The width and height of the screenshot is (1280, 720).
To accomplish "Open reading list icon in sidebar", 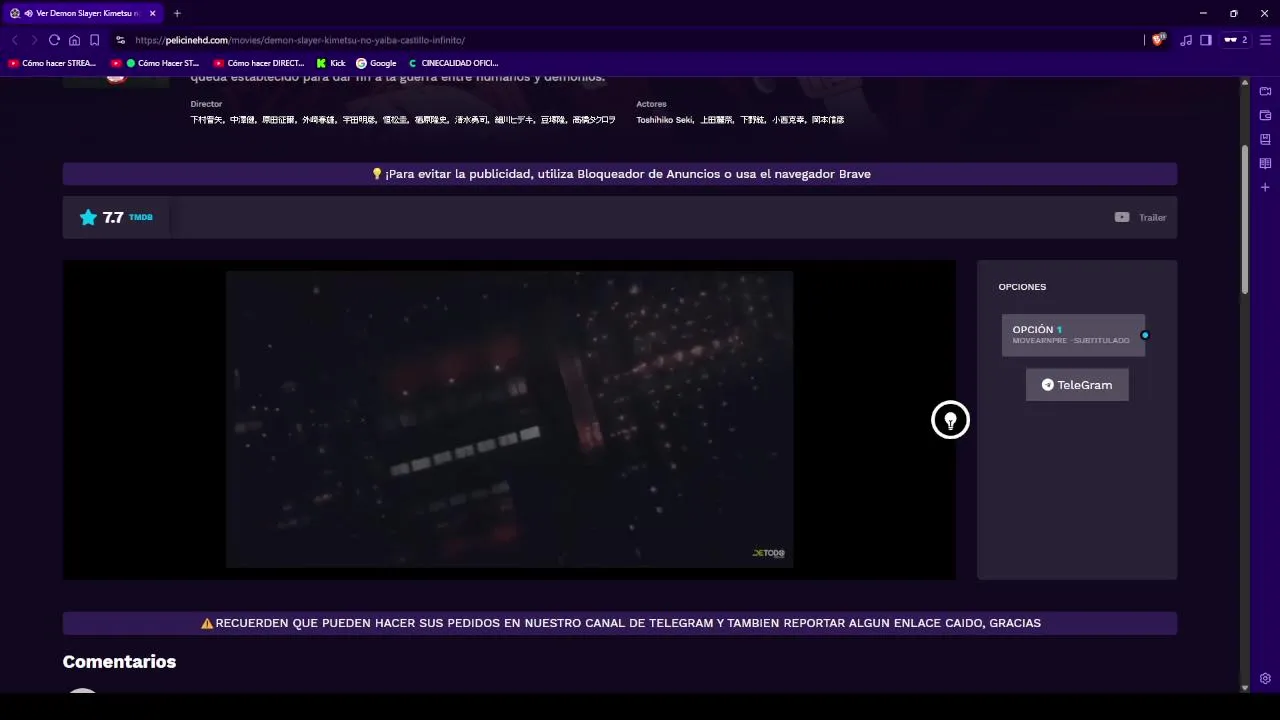I will (1265, 163).
